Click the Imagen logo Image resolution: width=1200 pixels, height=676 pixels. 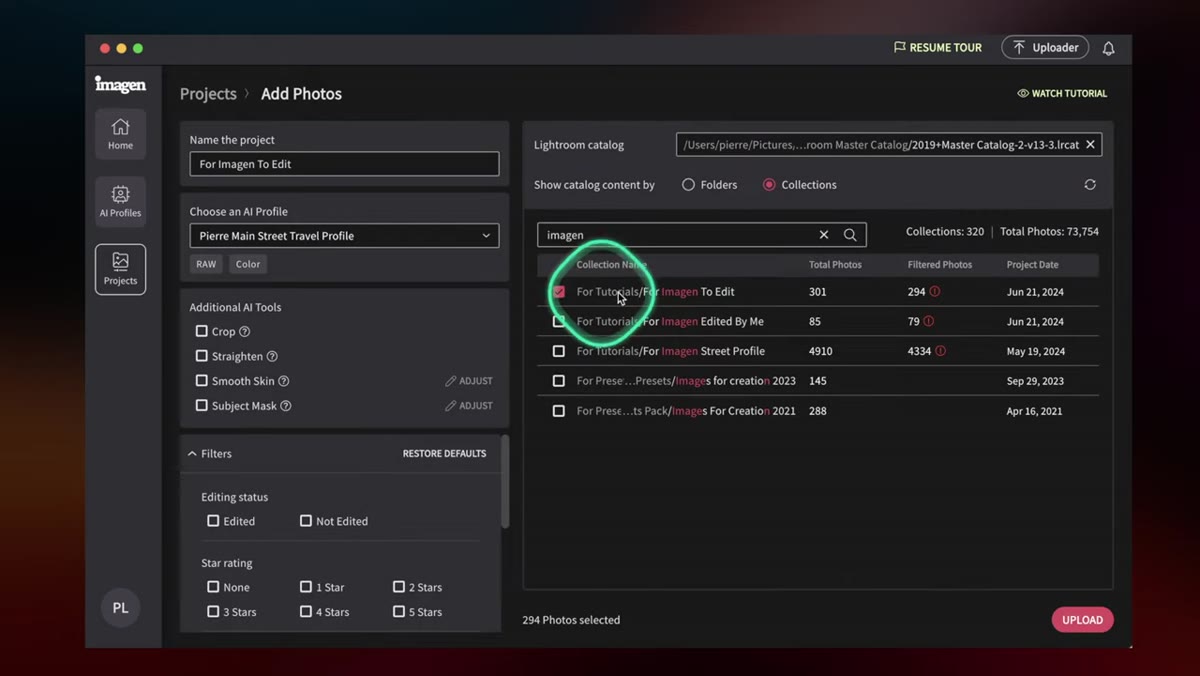click(120, 85)
